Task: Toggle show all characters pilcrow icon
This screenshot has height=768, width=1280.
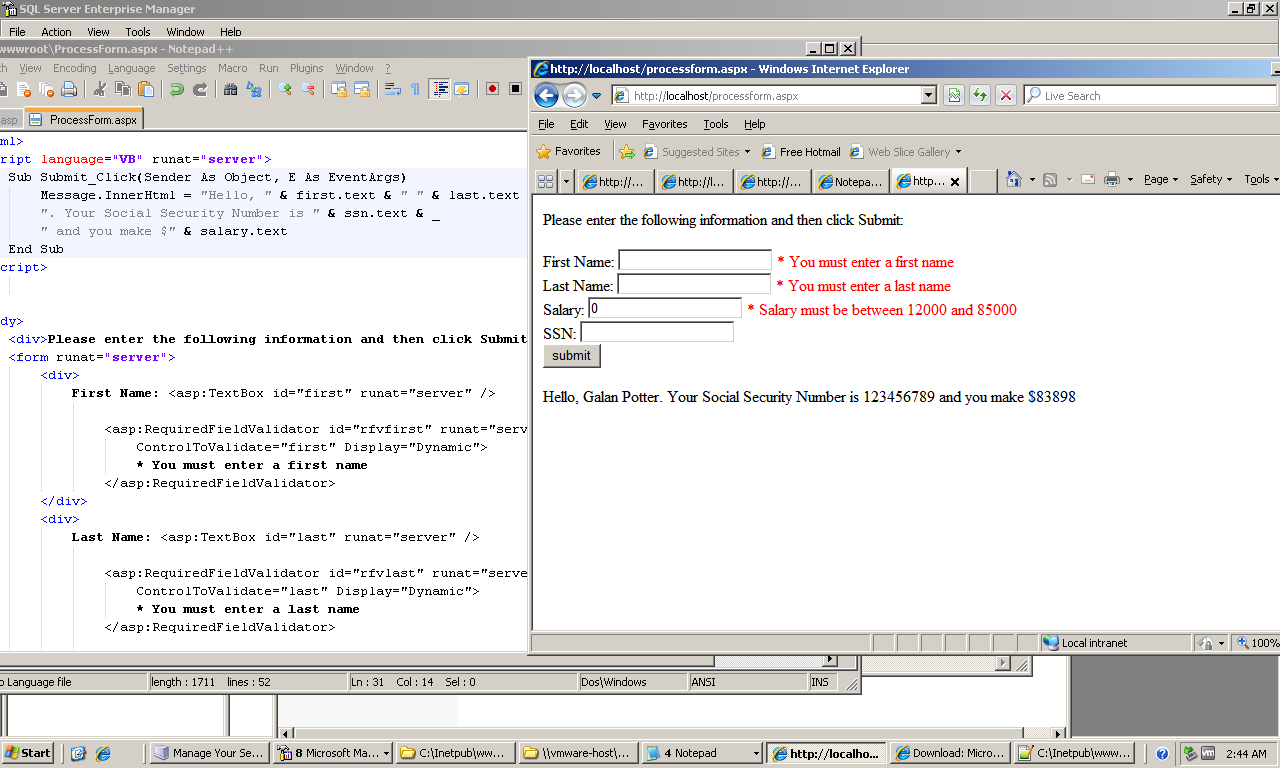Action: point(416,89)
